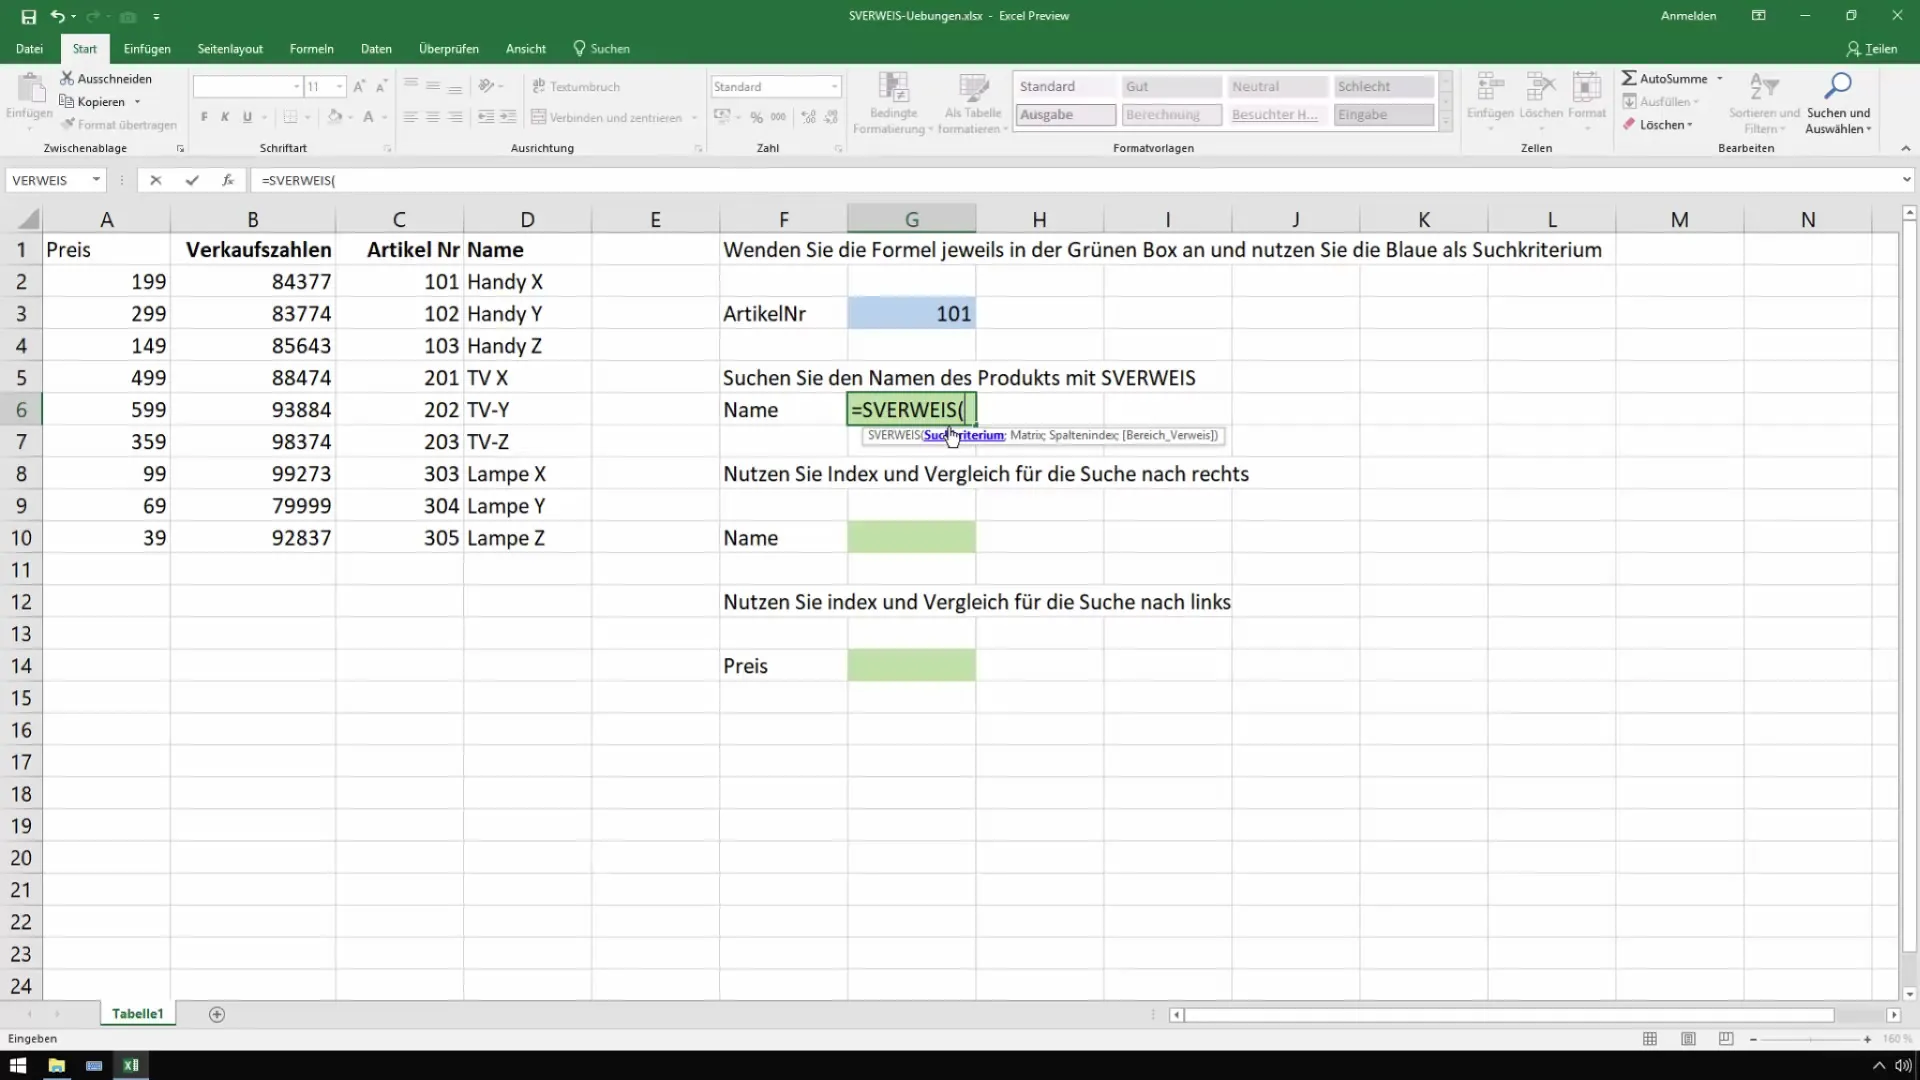1920x1080 pixels.
Task: Toggle underline U formatting
Action: tap(247, 117)
